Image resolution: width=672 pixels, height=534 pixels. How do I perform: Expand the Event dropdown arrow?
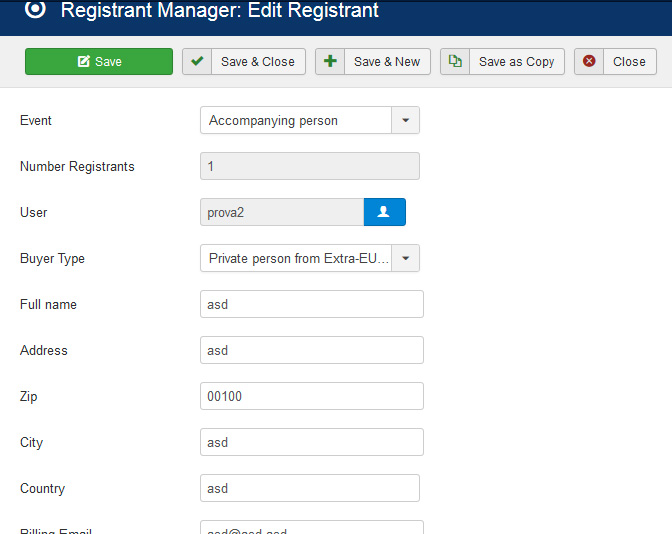[x=405, y=120]
